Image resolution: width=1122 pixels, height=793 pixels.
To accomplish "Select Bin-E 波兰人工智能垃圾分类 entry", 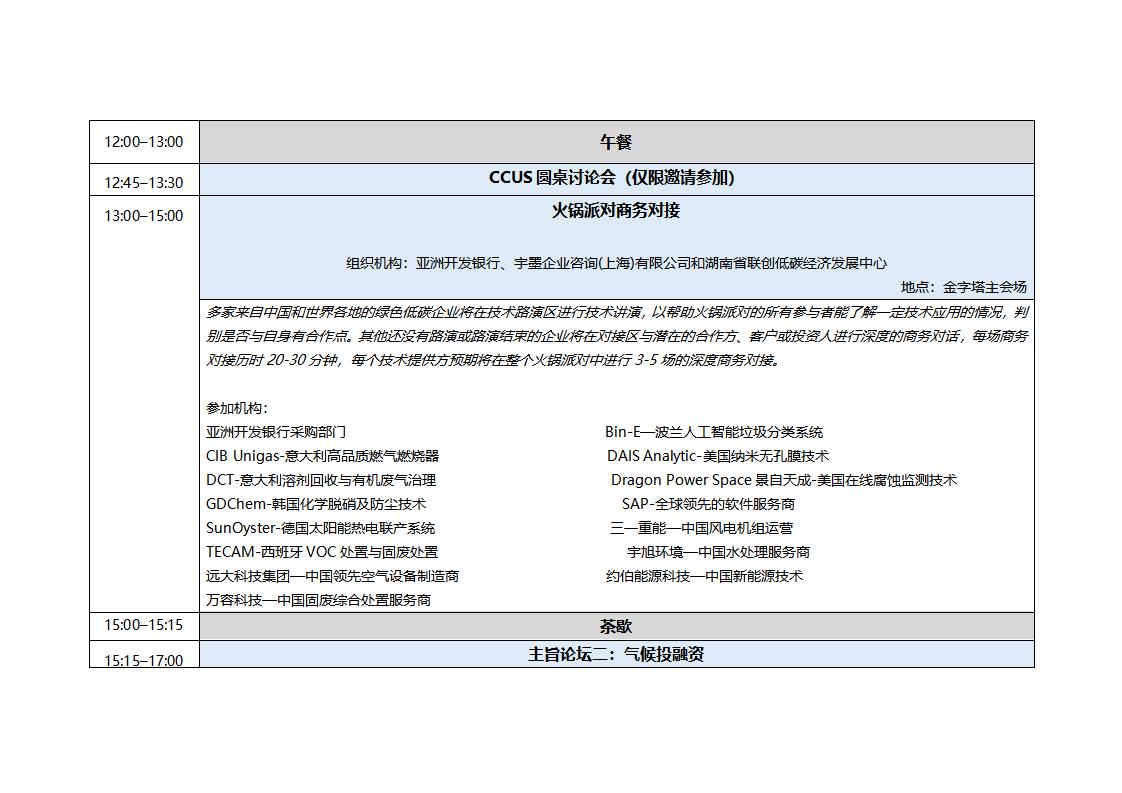I will click(x=714, y=432).
